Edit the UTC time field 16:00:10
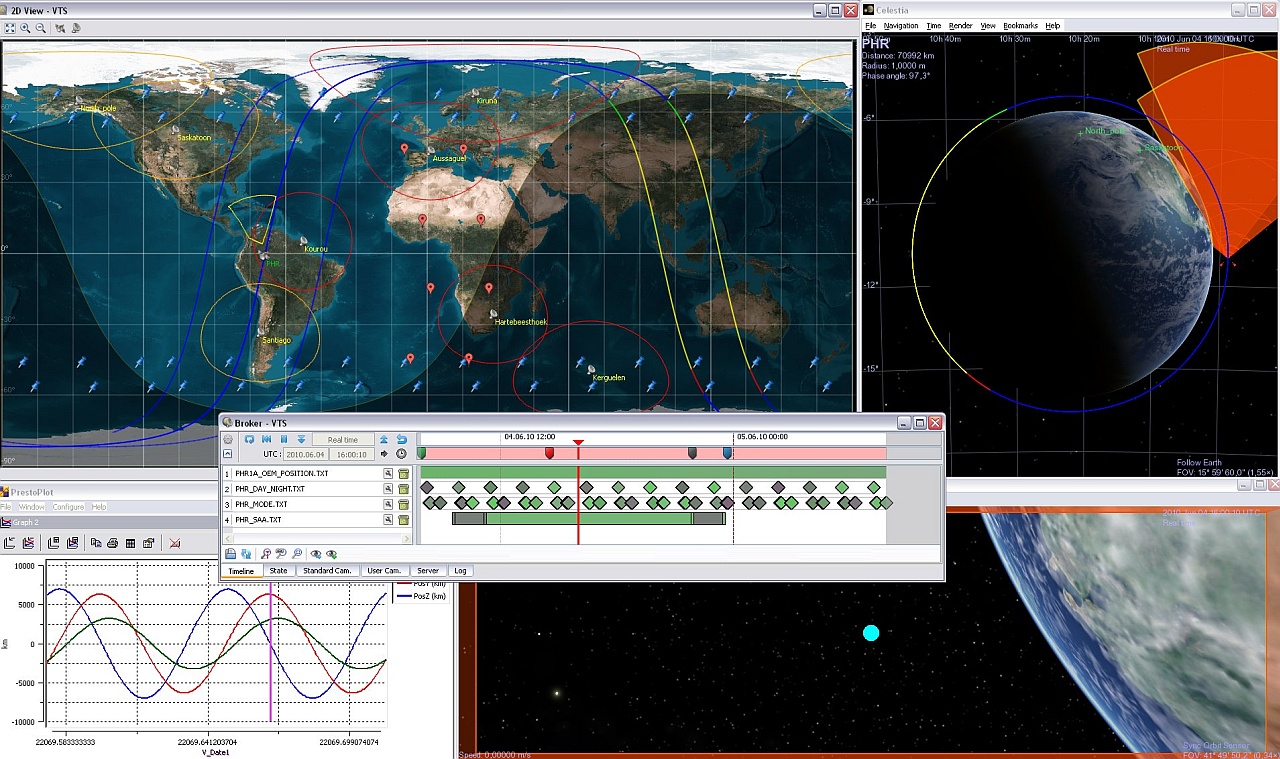The height and width of the screenshot is (759, 1280). point(352,454)
